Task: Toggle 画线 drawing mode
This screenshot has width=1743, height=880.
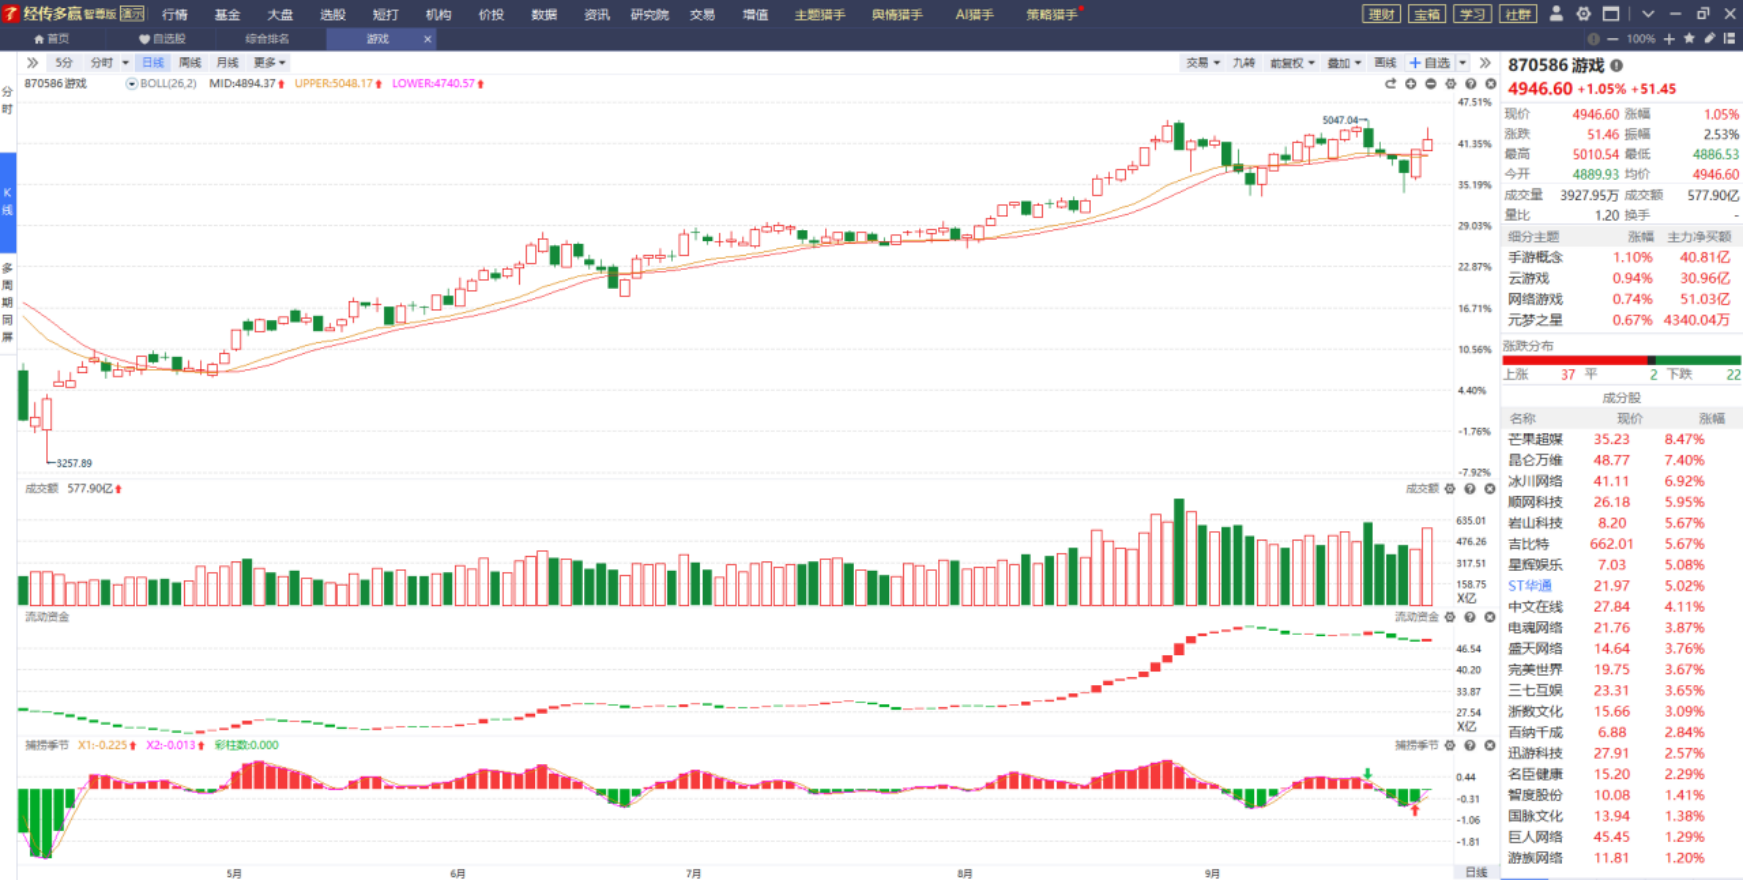Action: 1385,62
